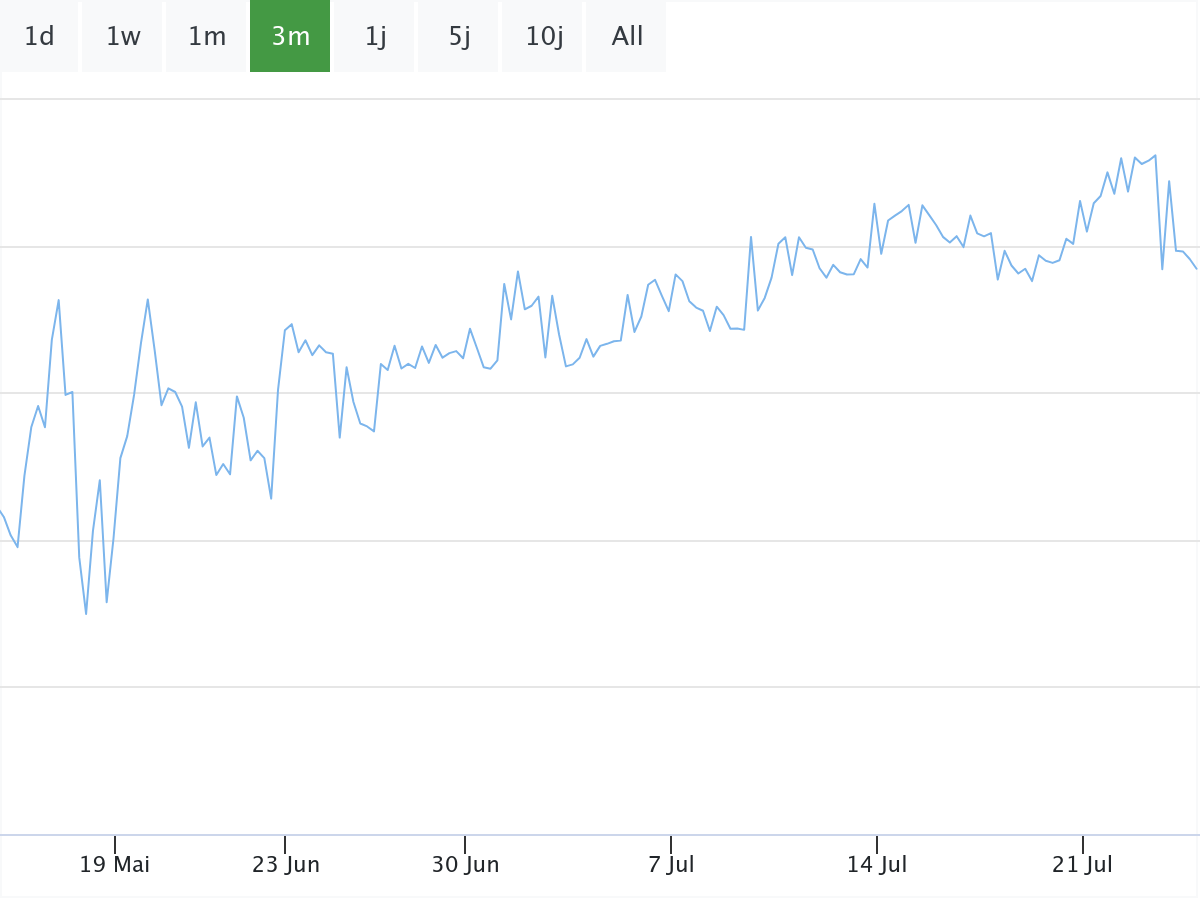Click the rightmost end of the line

pos(1197,269)
